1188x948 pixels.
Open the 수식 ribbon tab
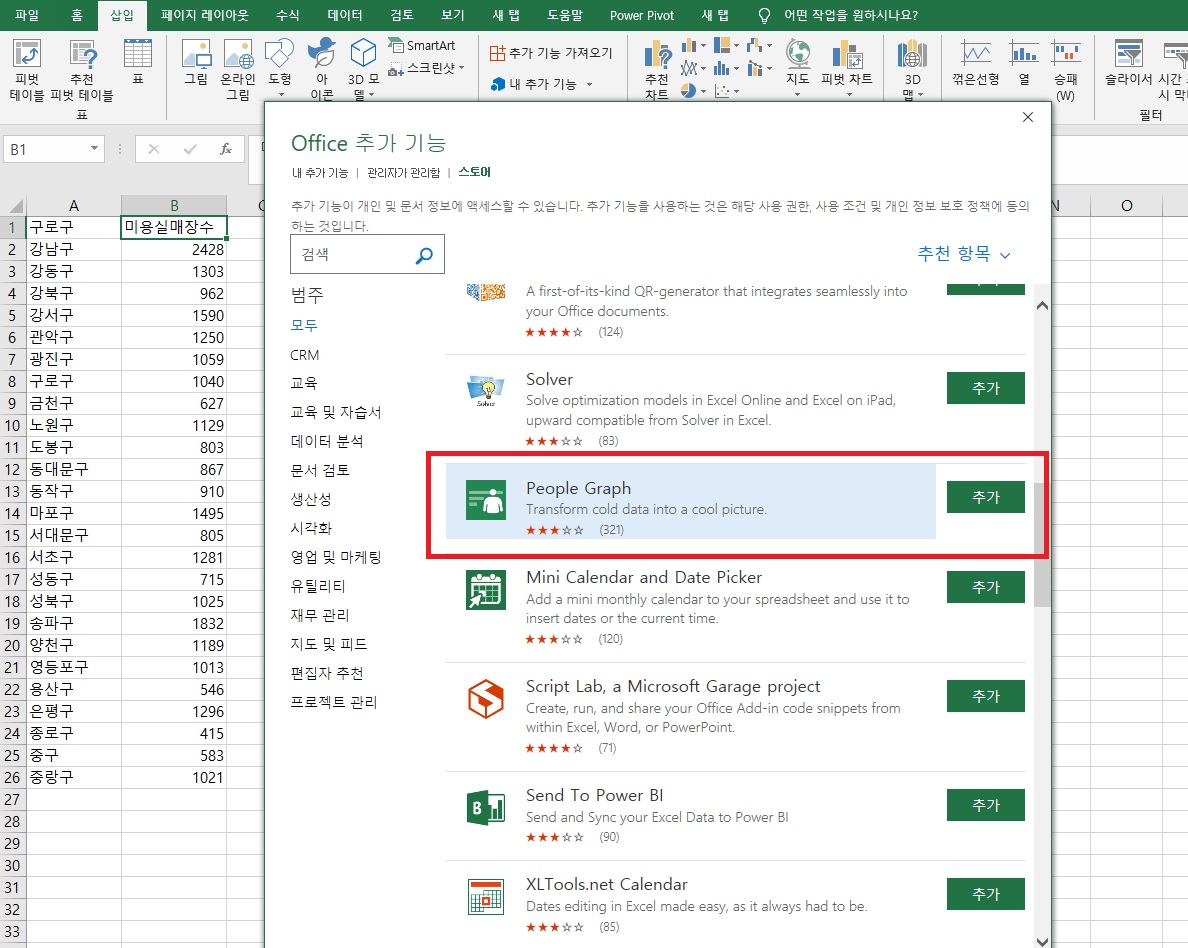[287, 15]
